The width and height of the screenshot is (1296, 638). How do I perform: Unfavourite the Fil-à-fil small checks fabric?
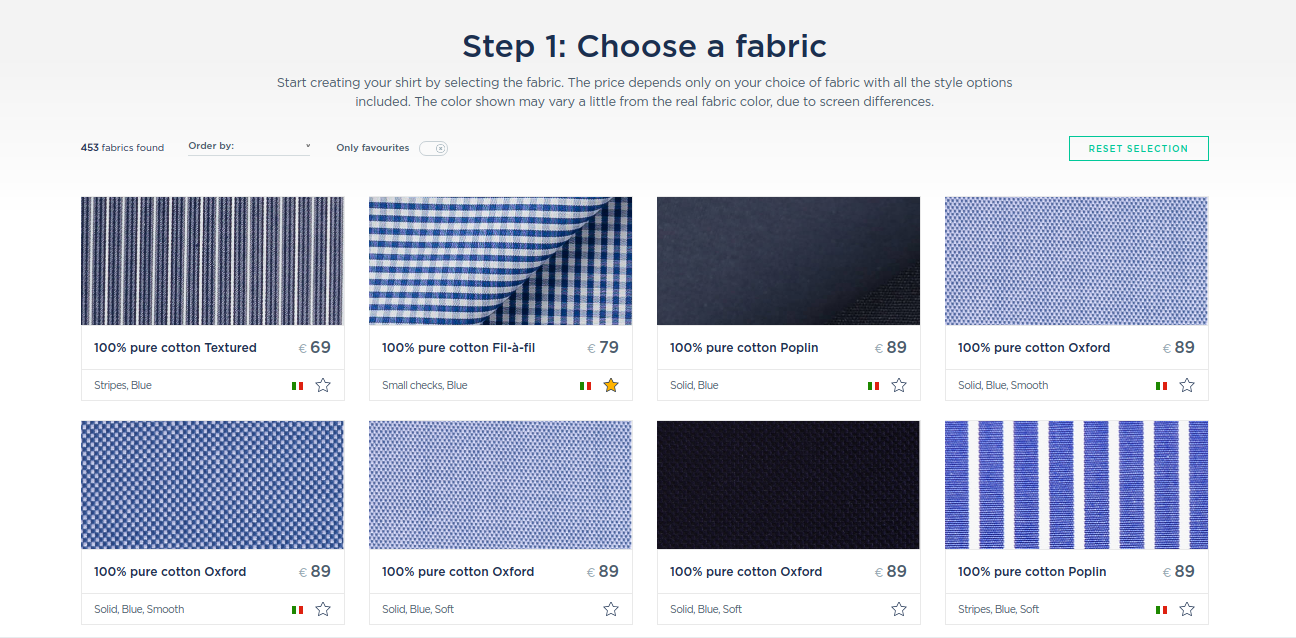click(611, 385)
